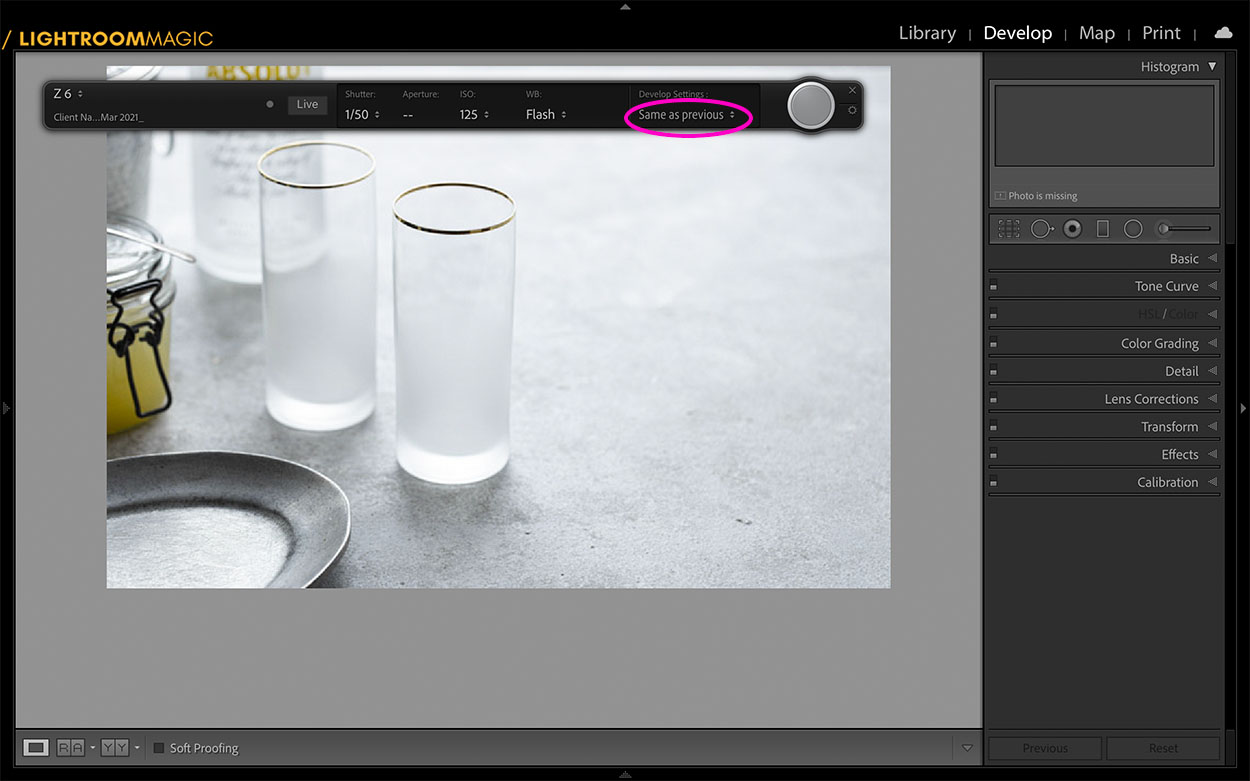Expand the Effects panel
The height and width of the screenshot is (781, 1250).
1212,454
